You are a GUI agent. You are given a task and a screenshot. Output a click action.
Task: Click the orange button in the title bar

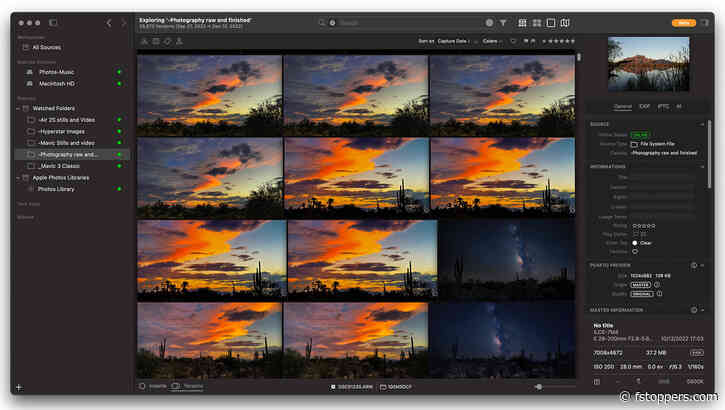tap(683, 23)
